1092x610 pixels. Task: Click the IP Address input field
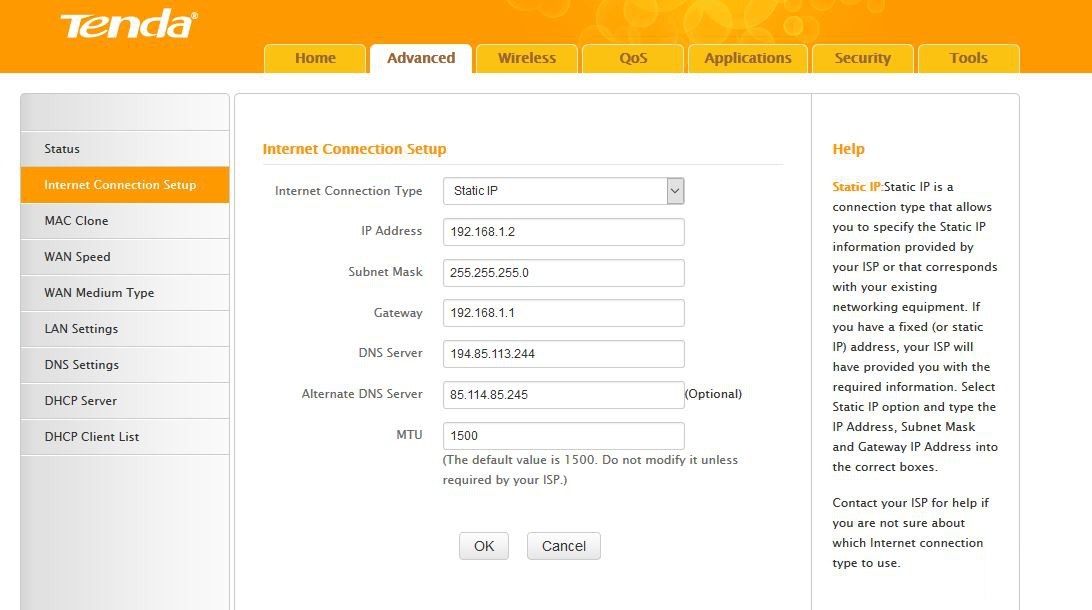point(563,232)
